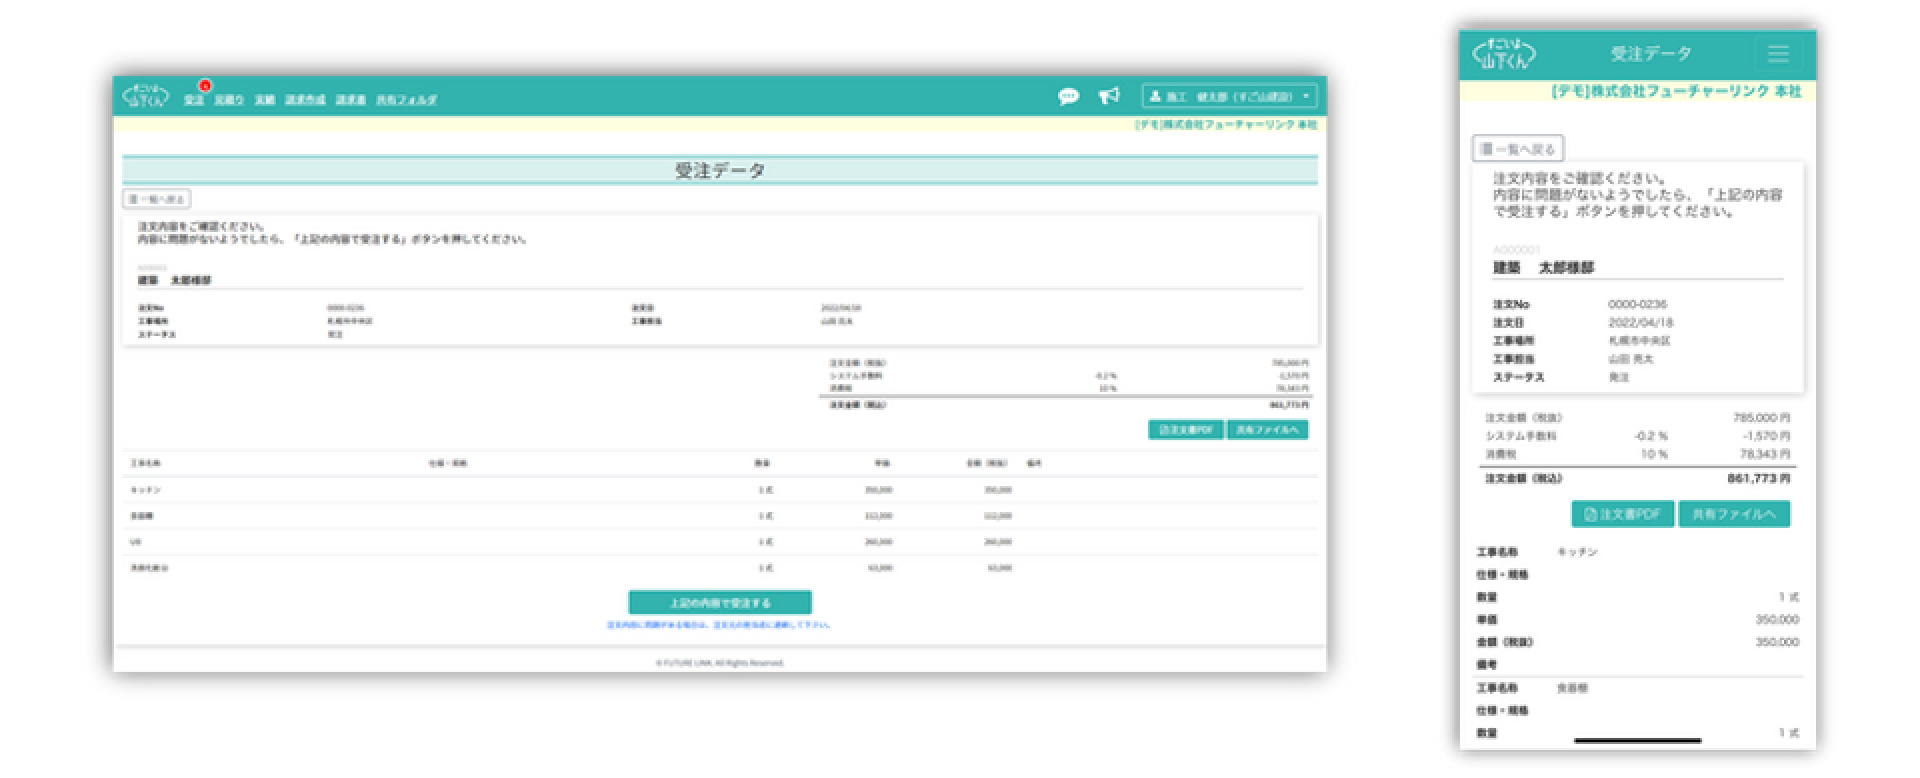The width and height of the screenshot is (1920, 778).
Task: Click -1,570 円 system fee in mobile view
Action: tap(1766, 436)
